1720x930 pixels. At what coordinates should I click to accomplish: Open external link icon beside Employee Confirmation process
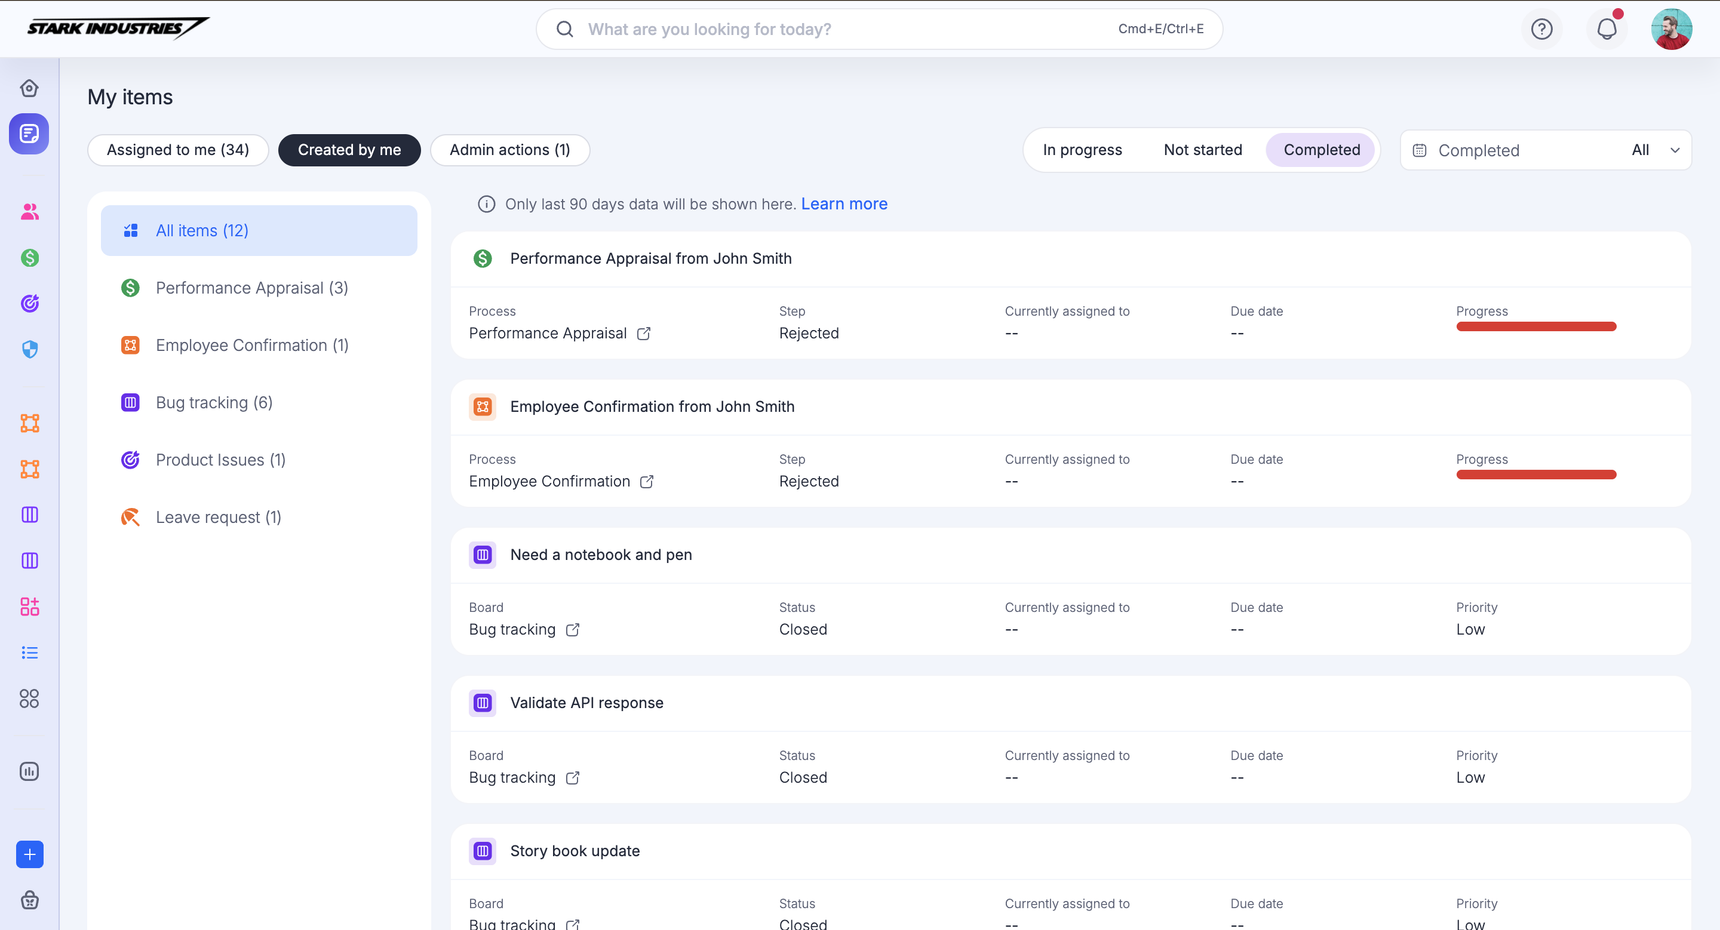click(647, 482)
